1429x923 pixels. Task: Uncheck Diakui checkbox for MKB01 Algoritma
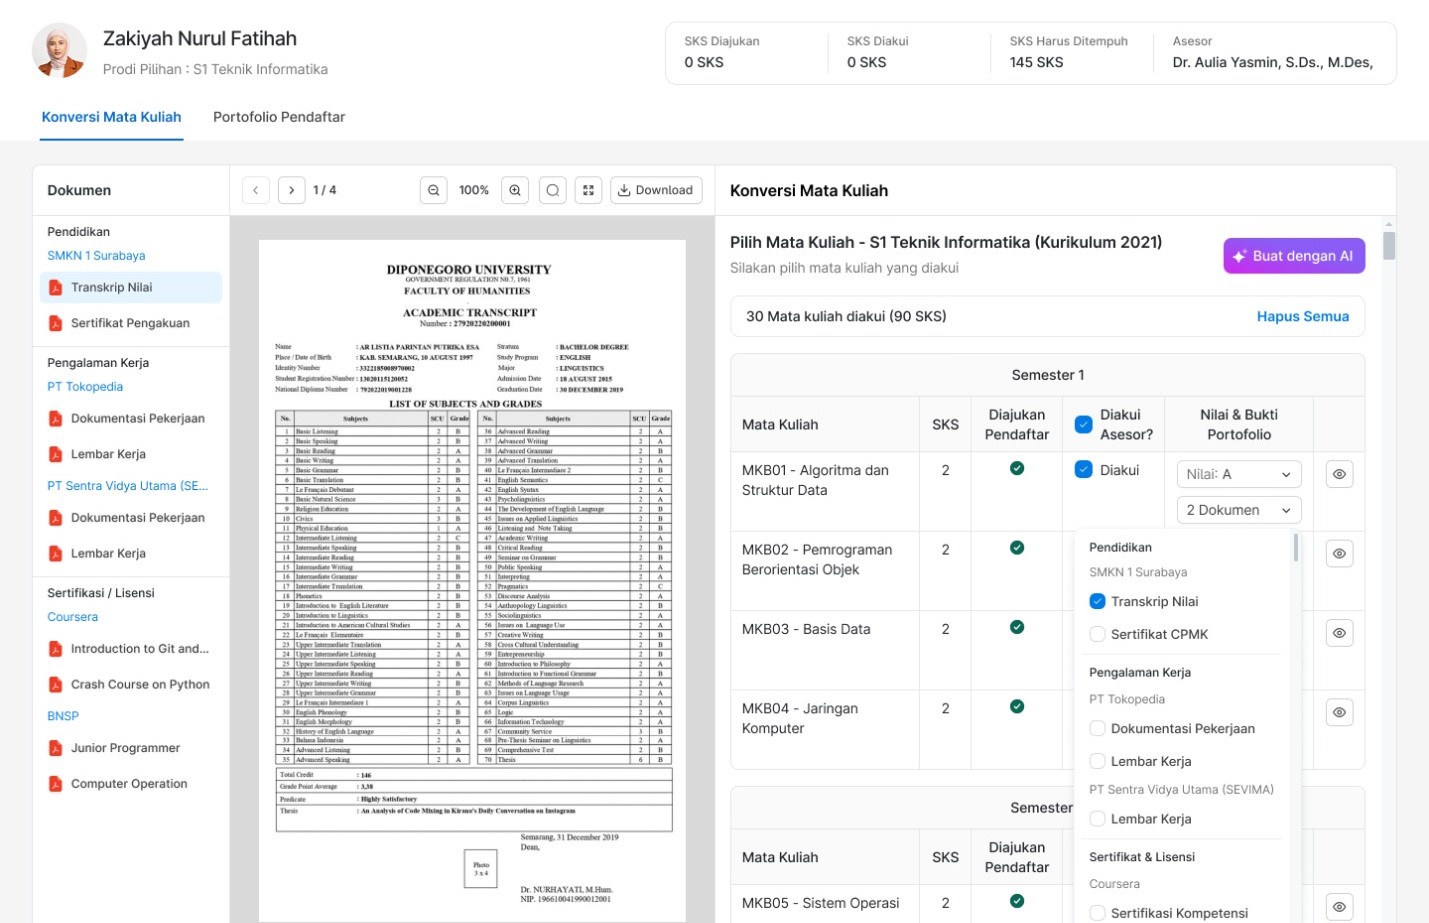tap(1083, 469)
